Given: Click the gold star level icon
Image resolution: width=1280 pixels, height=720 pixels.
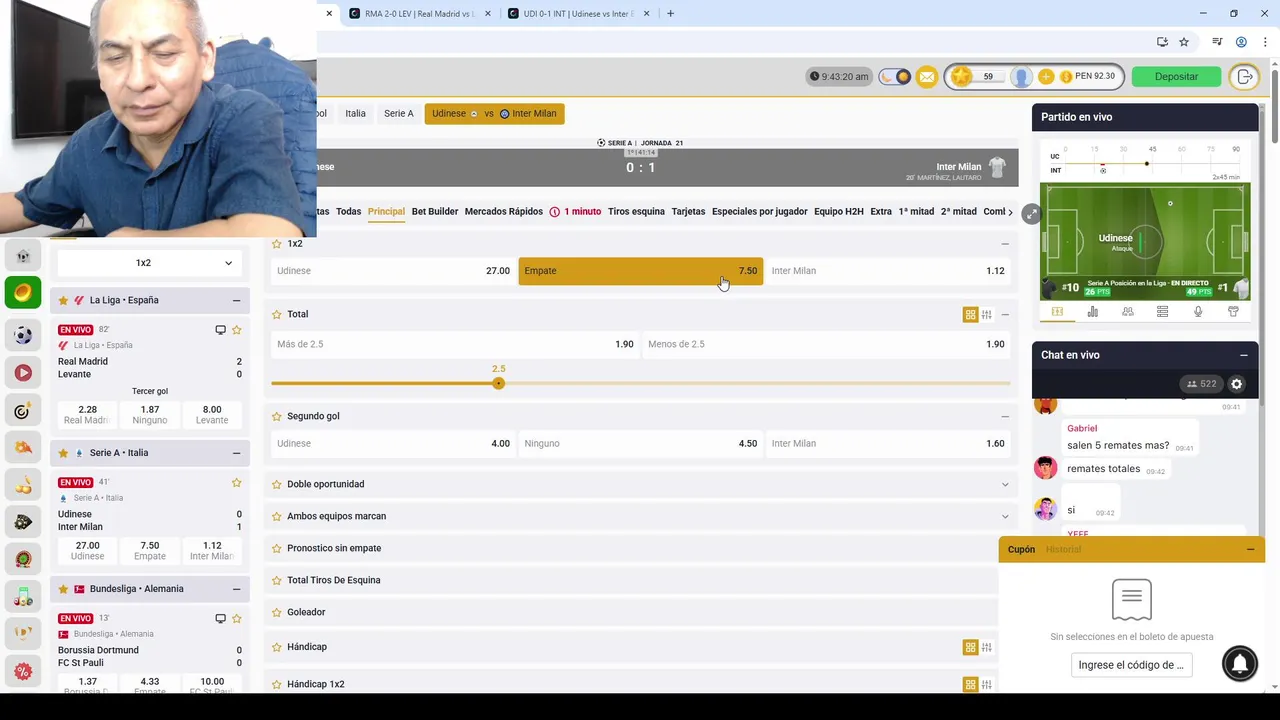Looking at the screenshot, I should pyautogui.click(x=961, y=76).
